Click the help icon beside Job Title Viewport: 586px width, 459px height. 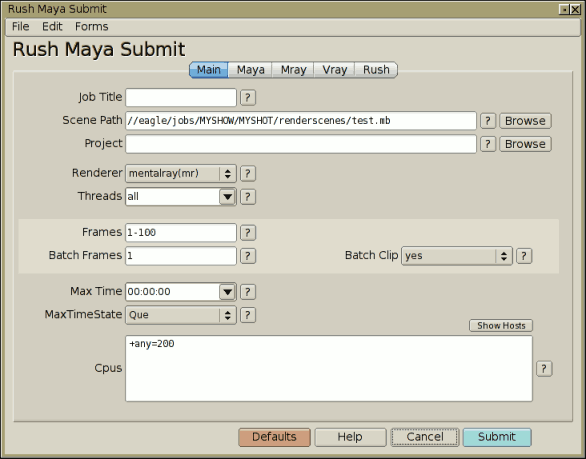click(x=247, y=98)
